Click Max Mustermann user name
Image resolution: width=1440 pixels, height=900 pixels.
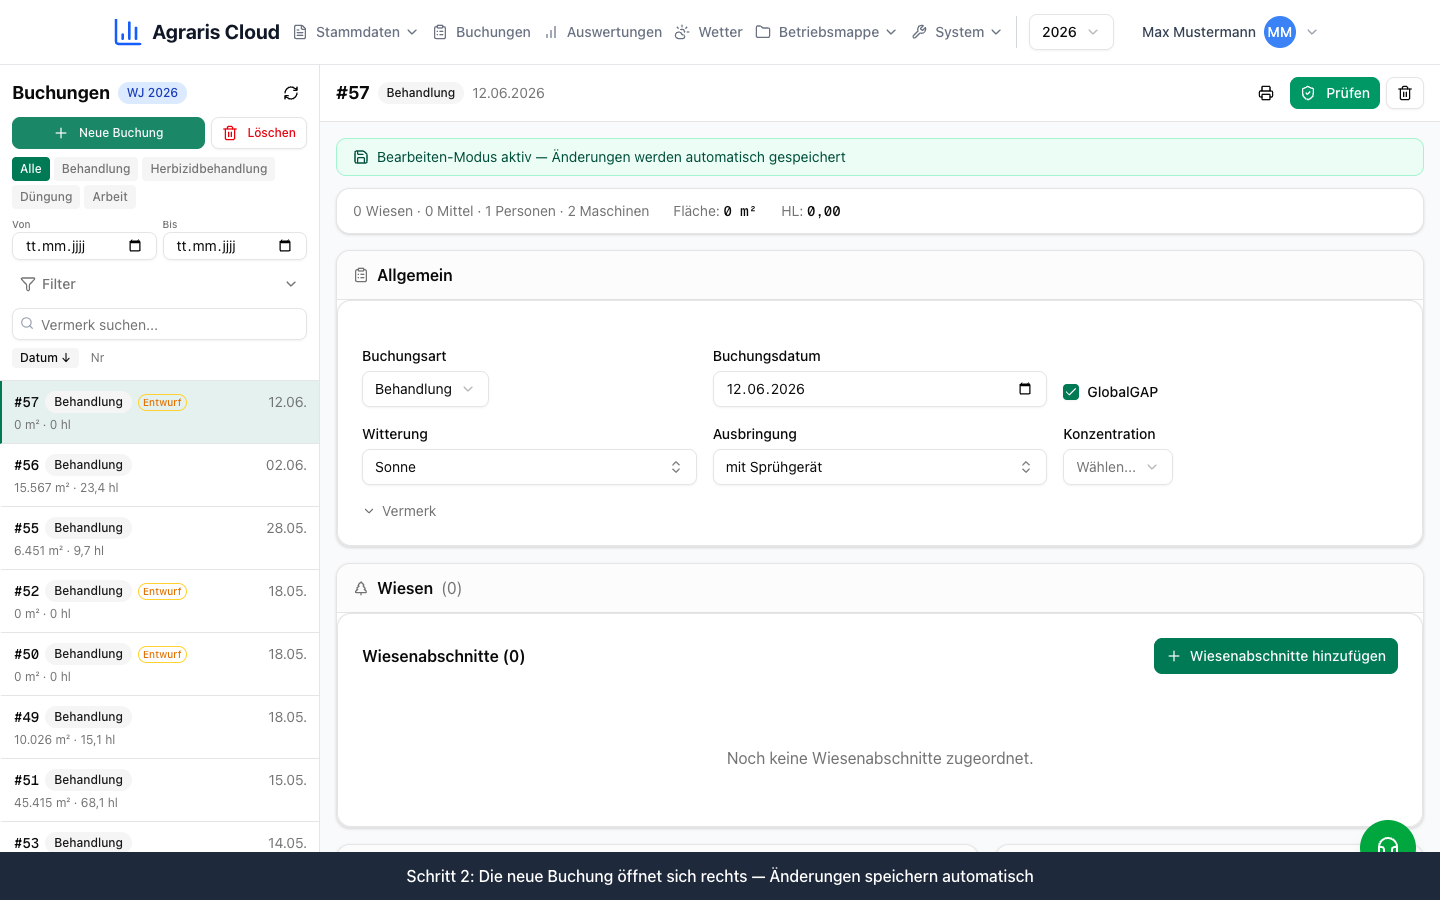pyautogui.click(x=1198, y=32)
